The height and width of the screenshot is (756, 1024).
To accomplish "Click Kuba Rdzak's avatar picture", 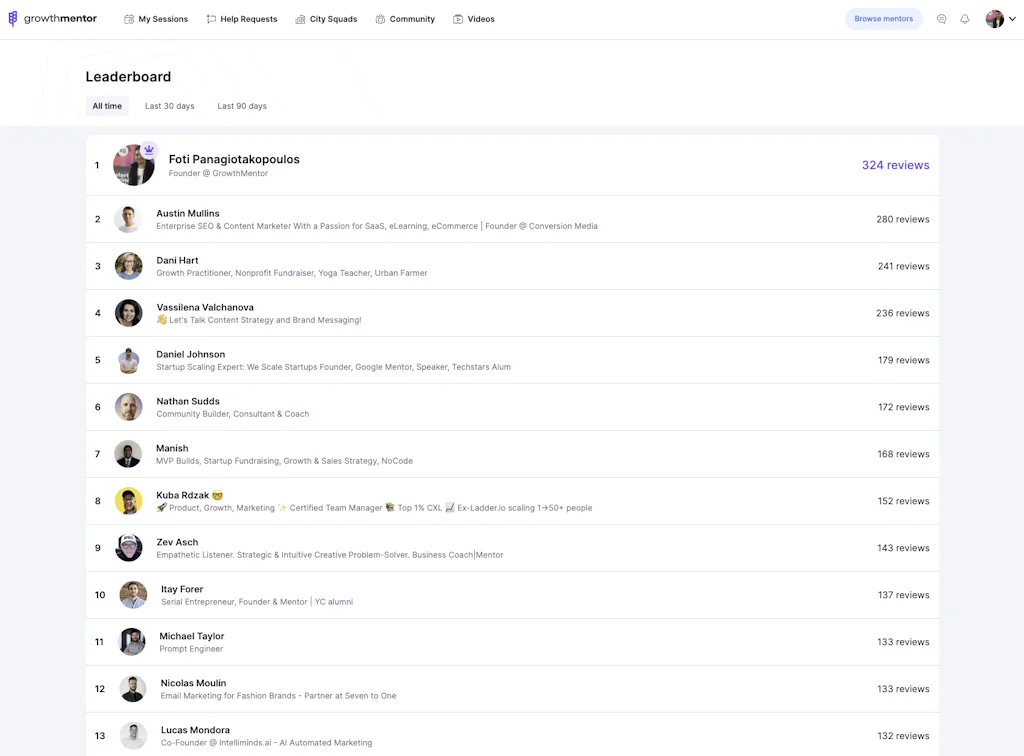I will coord(128,500).
